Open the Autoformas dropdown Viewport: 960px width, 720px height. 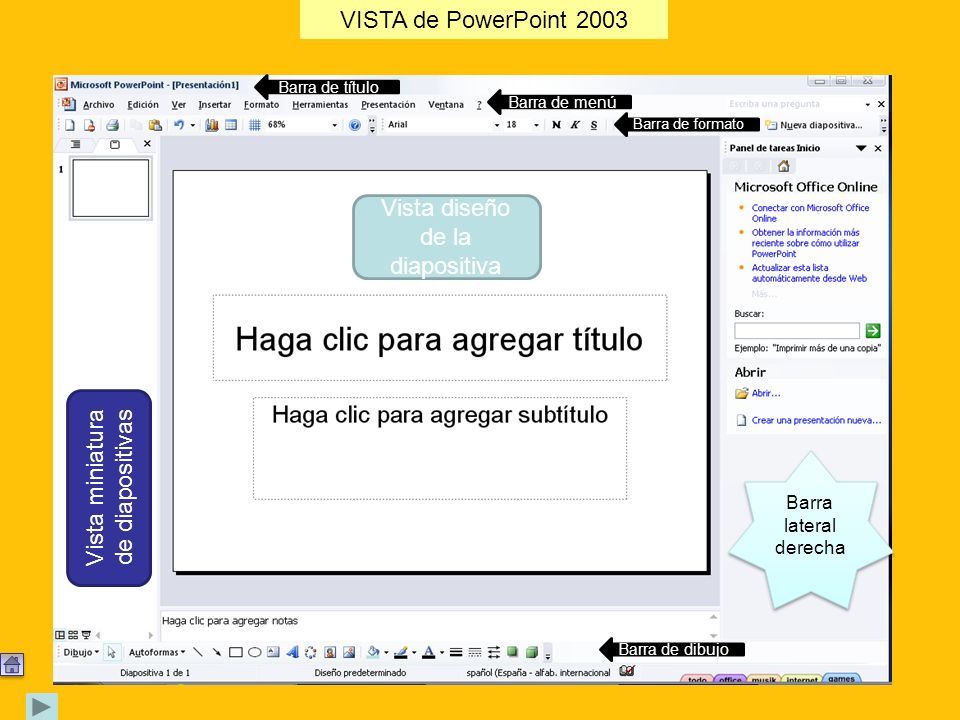point(157,653)
